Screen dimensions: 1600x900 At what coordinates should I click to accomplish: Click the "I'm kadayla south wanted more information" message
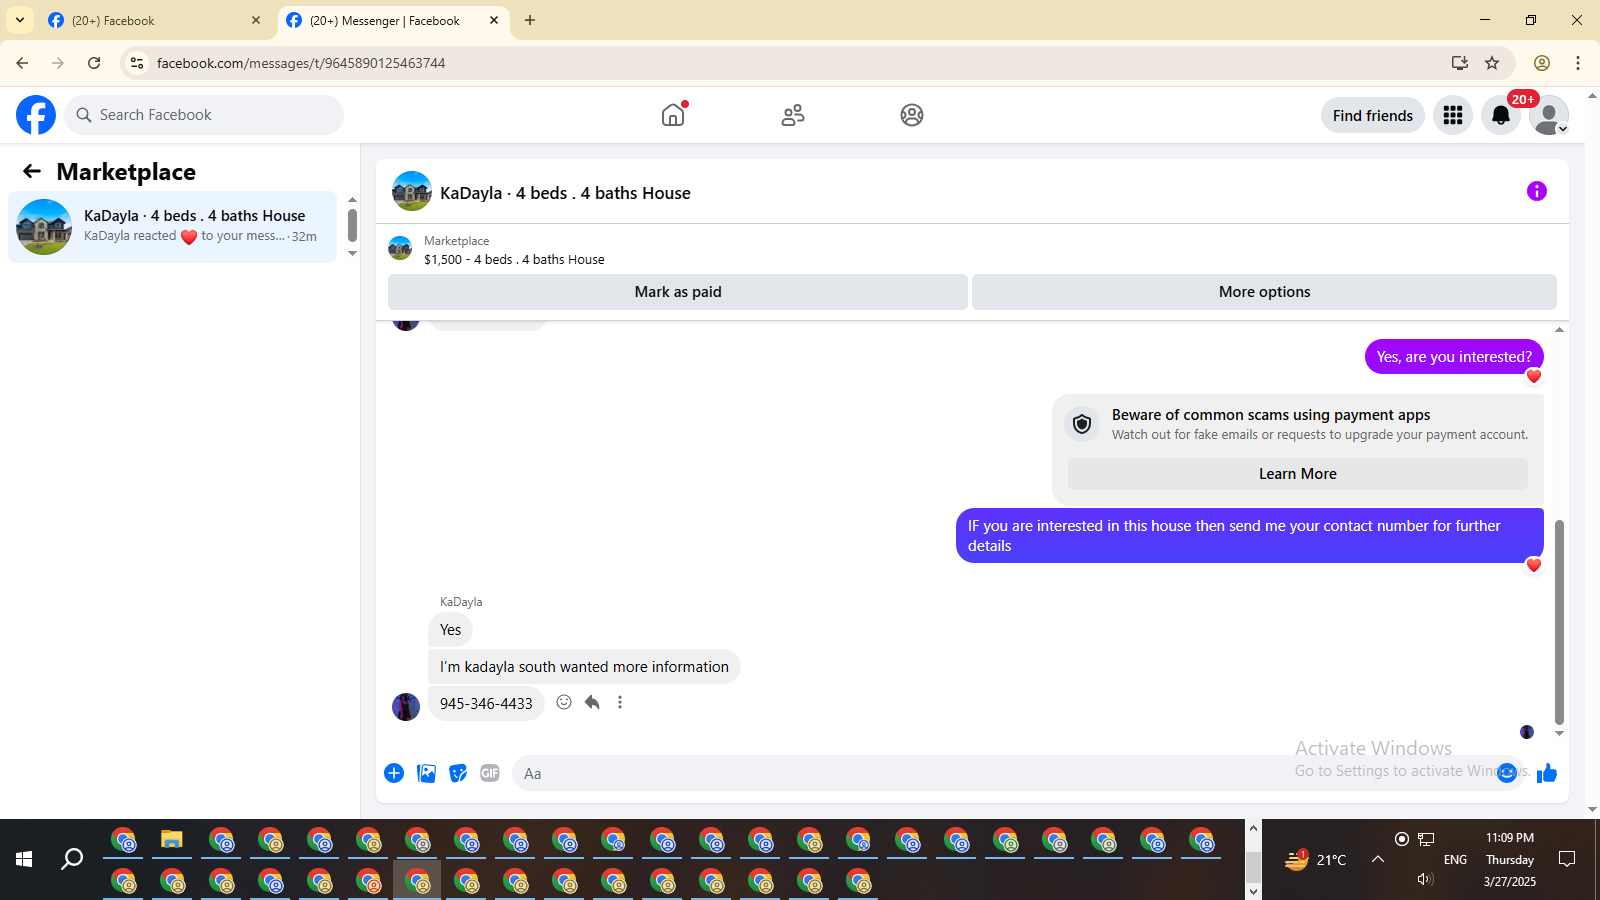click(584, 667)
